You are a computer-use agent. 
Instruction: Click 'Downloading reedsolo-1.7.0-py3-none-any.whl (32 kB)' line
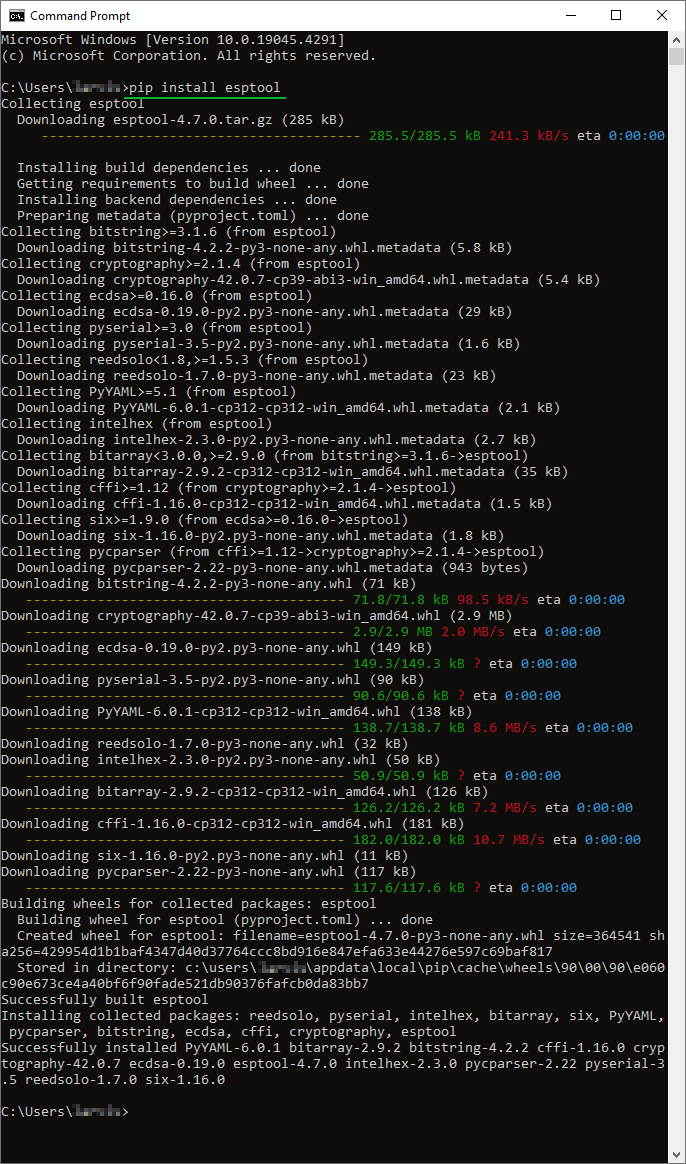(x=205, y=743)
